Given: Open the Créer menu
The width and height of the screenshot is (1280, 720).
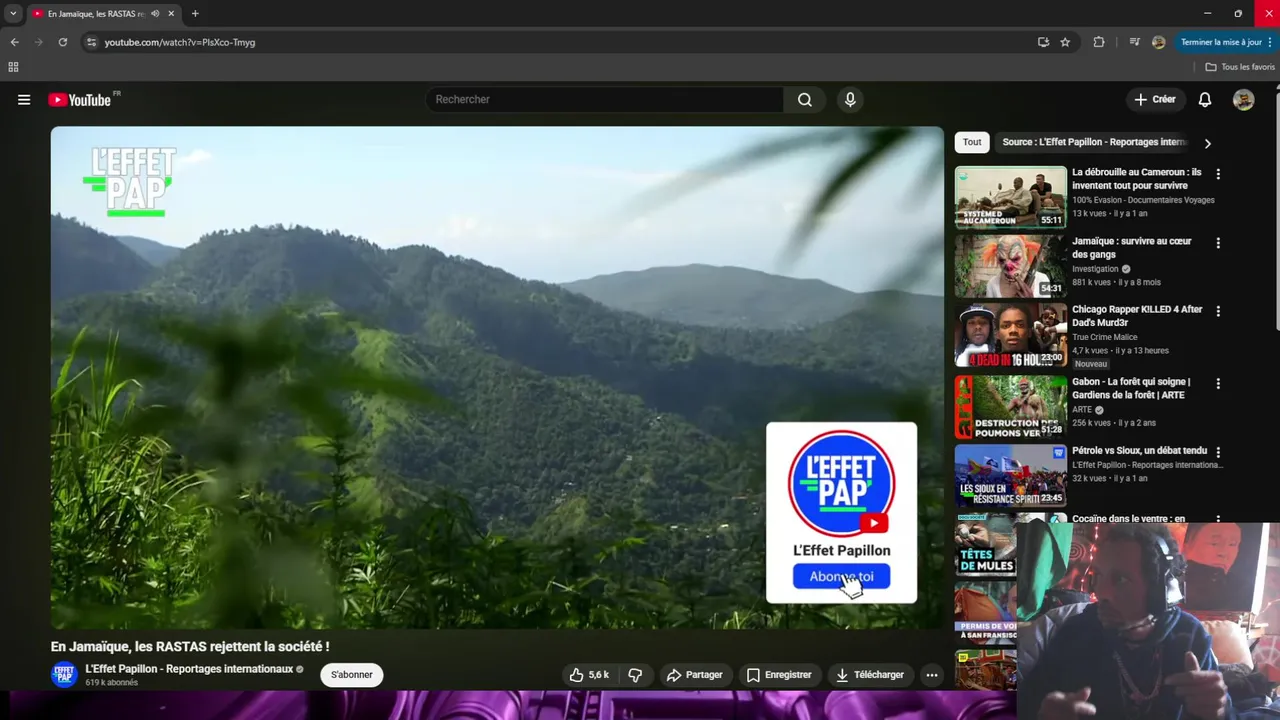Looking at the screenshot, I should point(1155,100).
